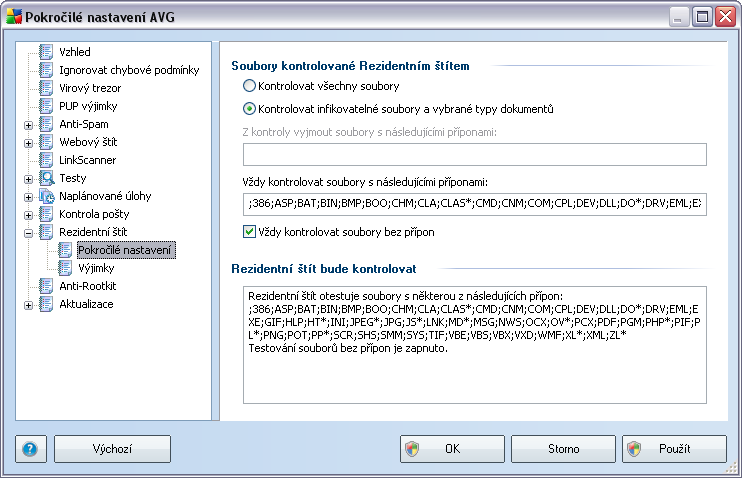Select Kontrolovat infikovatelné soubory radio option
The image size is (742, 478).
pos(249,109)
